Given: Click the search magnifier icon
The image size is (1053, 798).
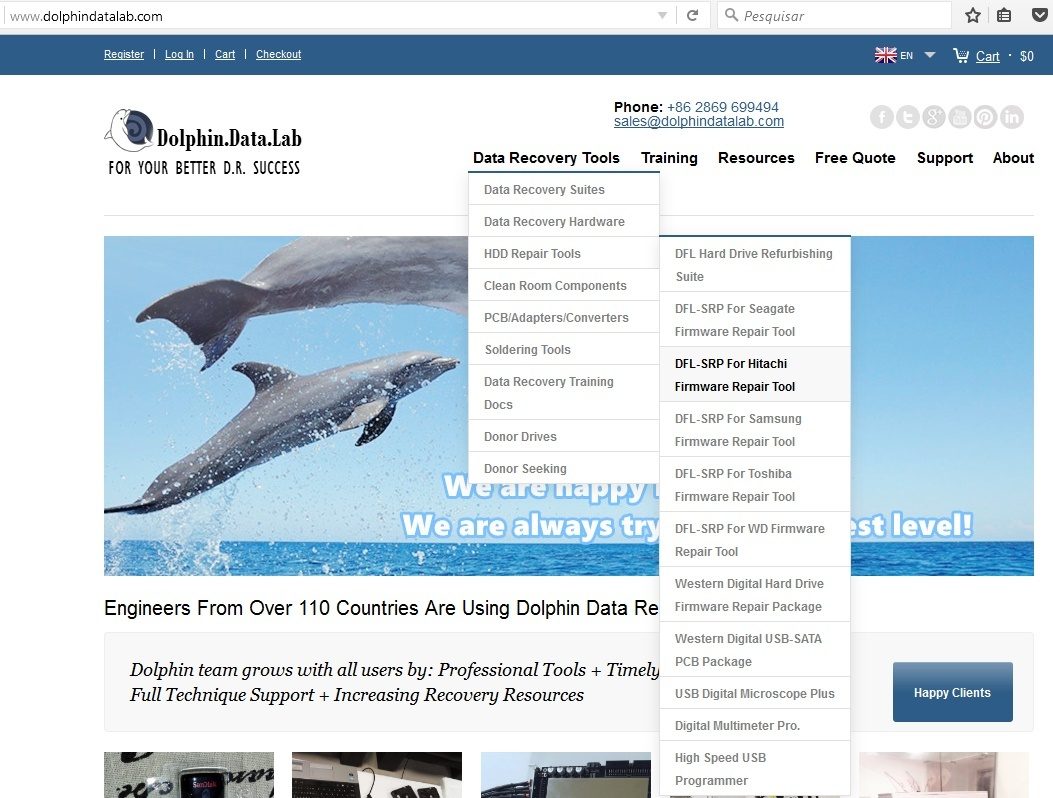Looking at the screenshot, I should coord(731,15).
